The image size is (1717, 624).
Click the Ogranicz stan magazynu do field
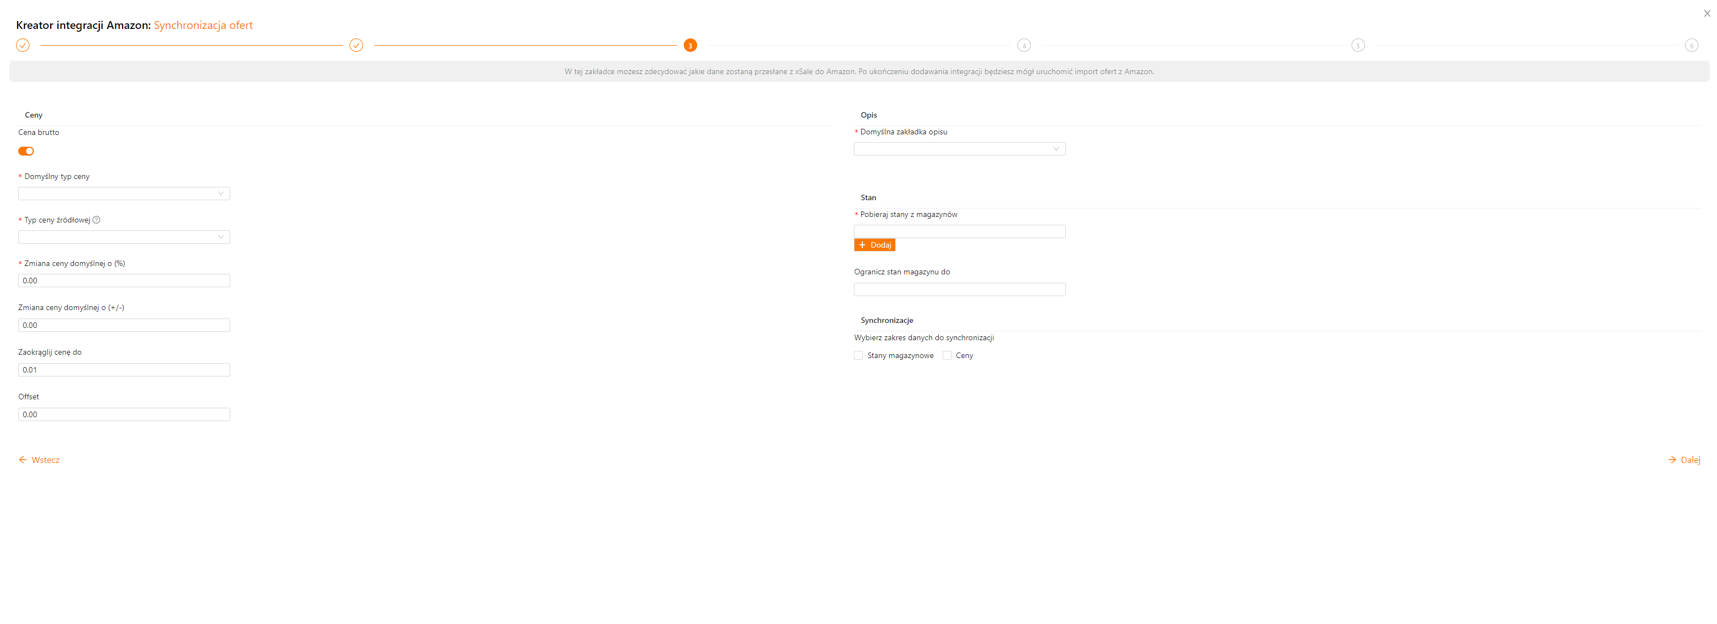pyautogui.click(x=959, y=289)
